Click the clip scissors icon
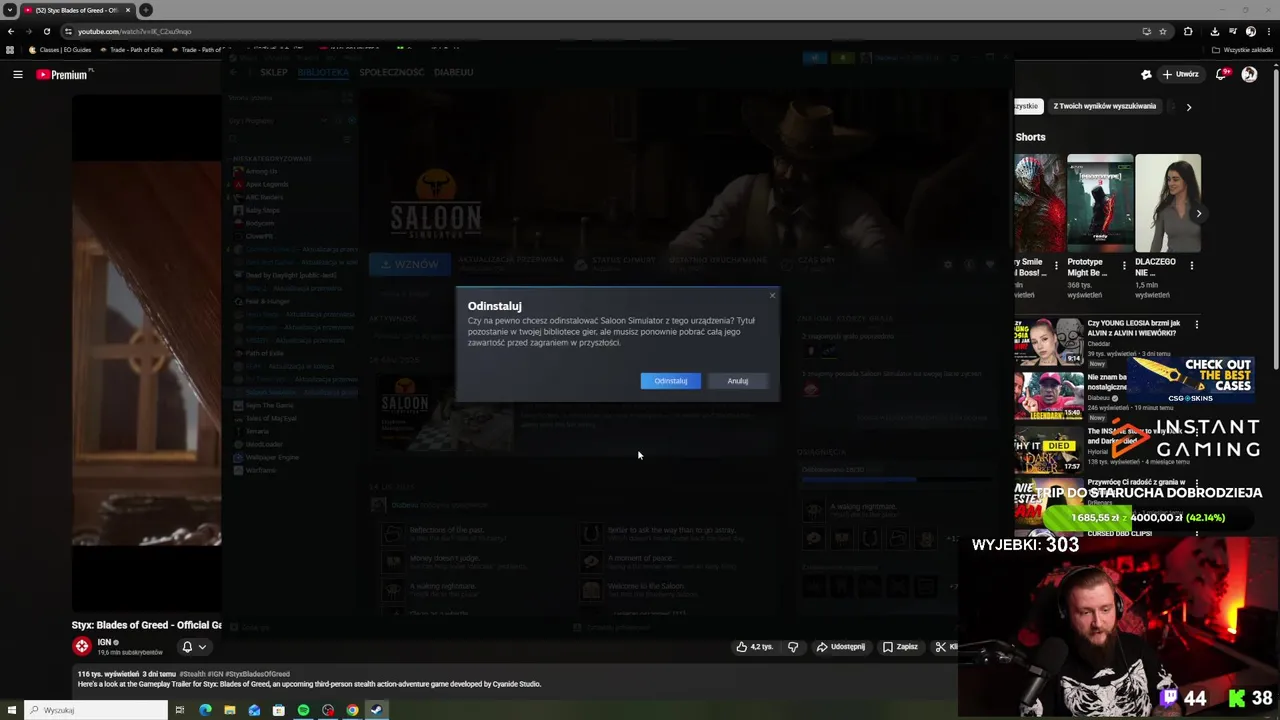 [941, 647]
